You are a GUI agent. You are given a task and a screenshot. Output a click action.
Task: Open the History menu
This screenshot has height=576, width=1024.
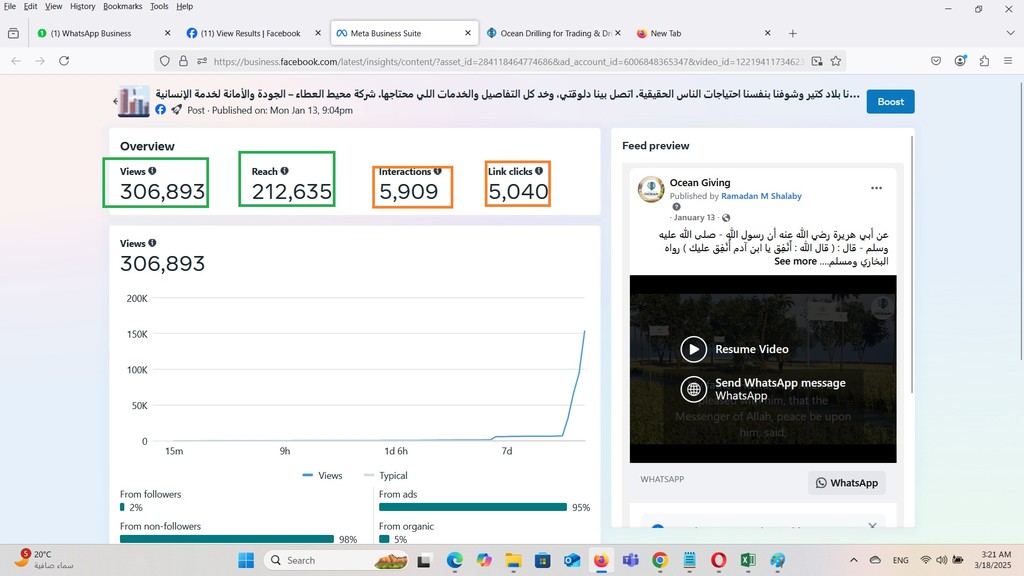tap(82, 7)
